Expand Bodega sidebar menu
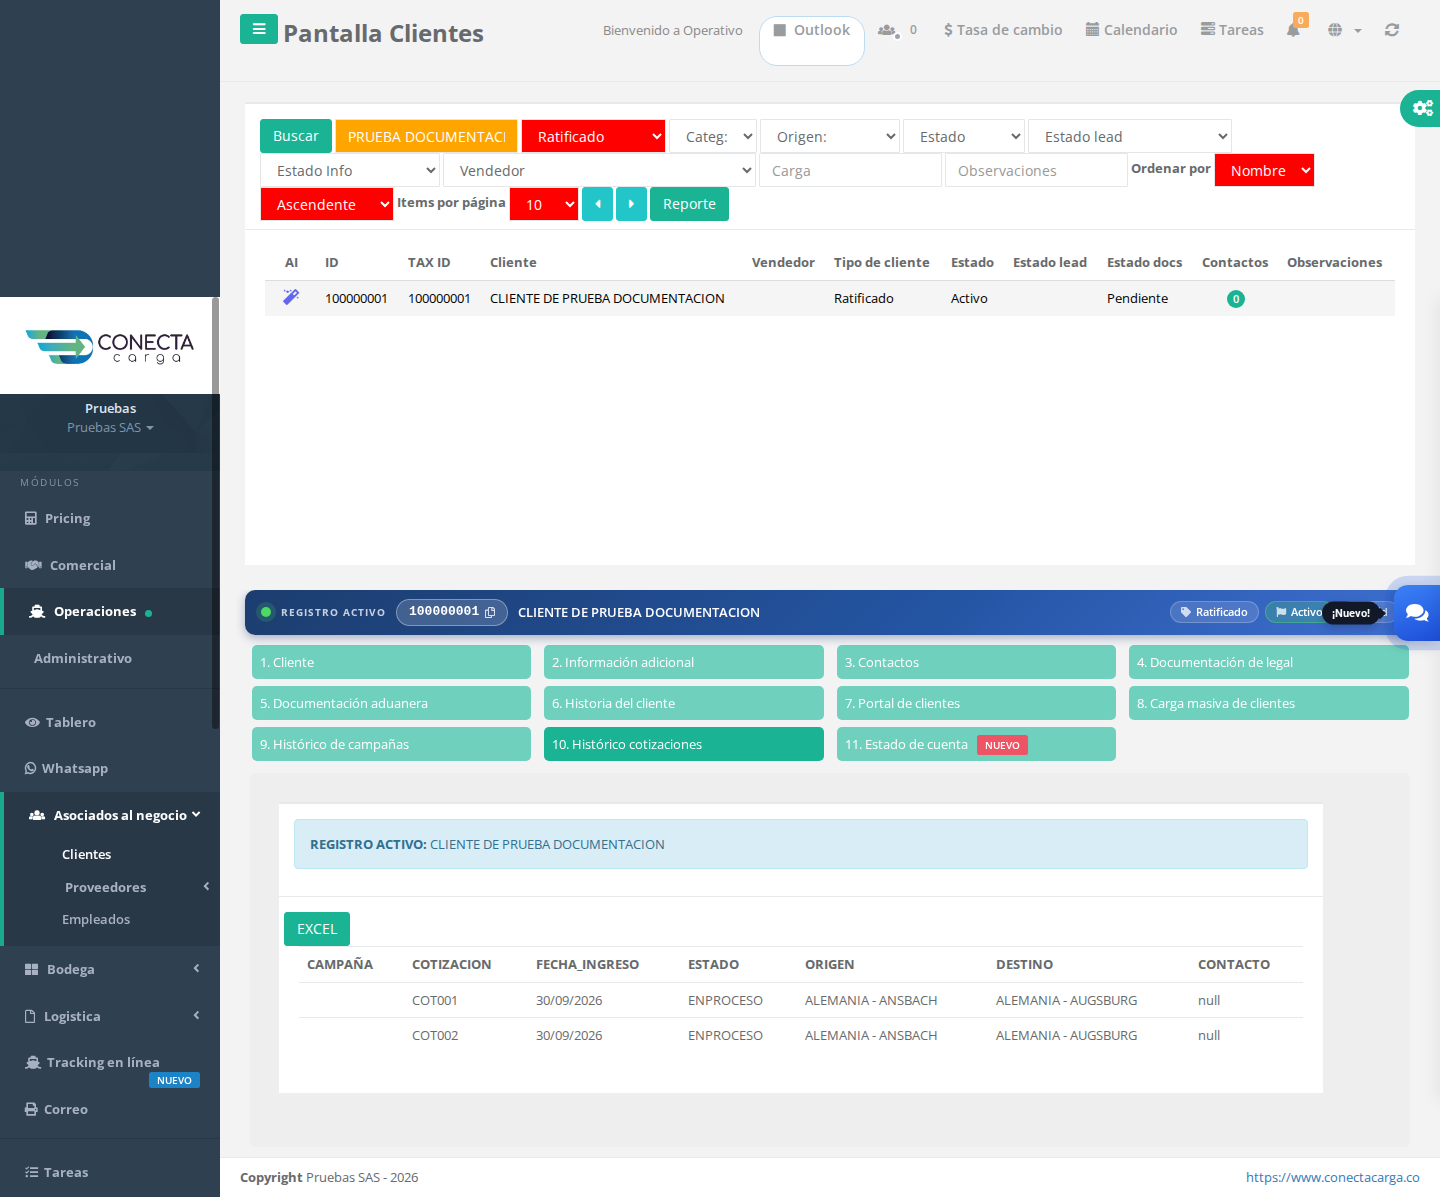1440x1197 pixels. tap(110, 969)
